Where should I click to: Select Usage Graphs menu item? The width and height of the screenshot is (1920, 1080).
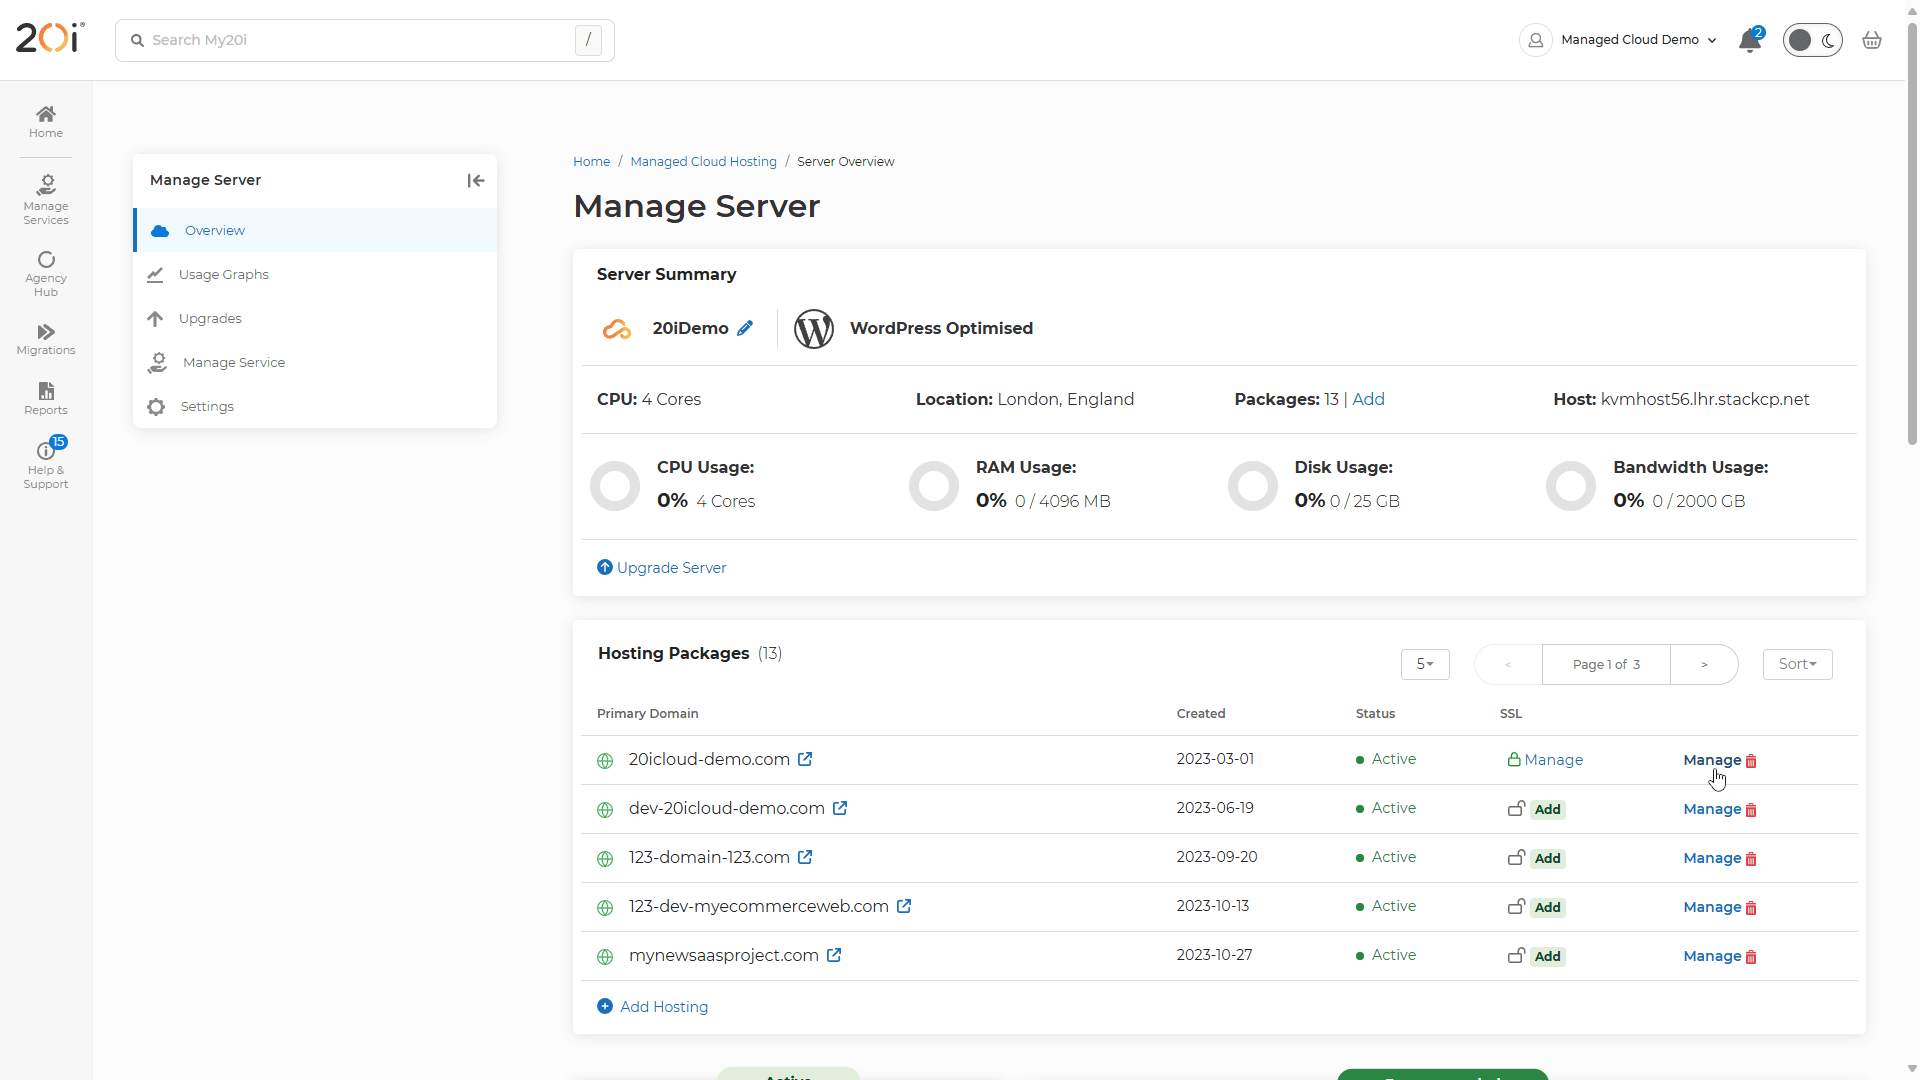pos(316,274)
